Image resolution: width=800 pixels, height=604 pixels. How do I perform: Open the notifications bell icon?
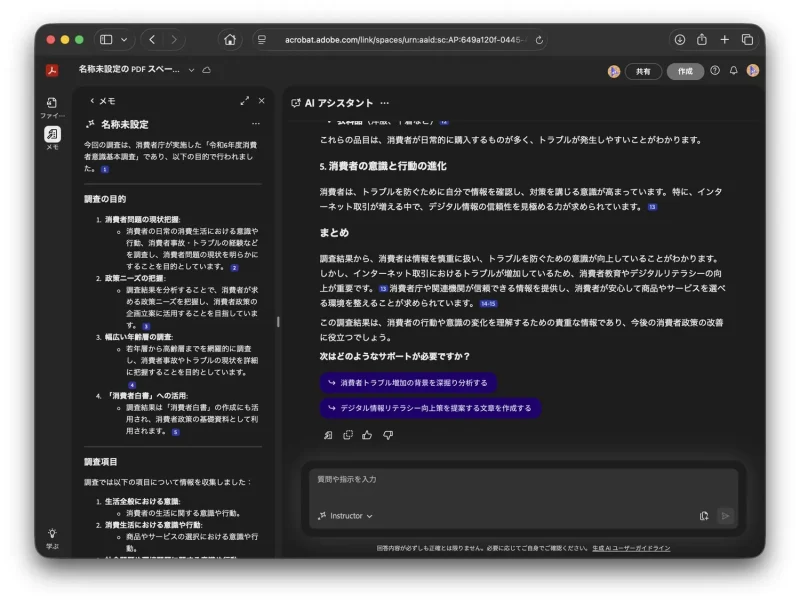coord(733,71)
